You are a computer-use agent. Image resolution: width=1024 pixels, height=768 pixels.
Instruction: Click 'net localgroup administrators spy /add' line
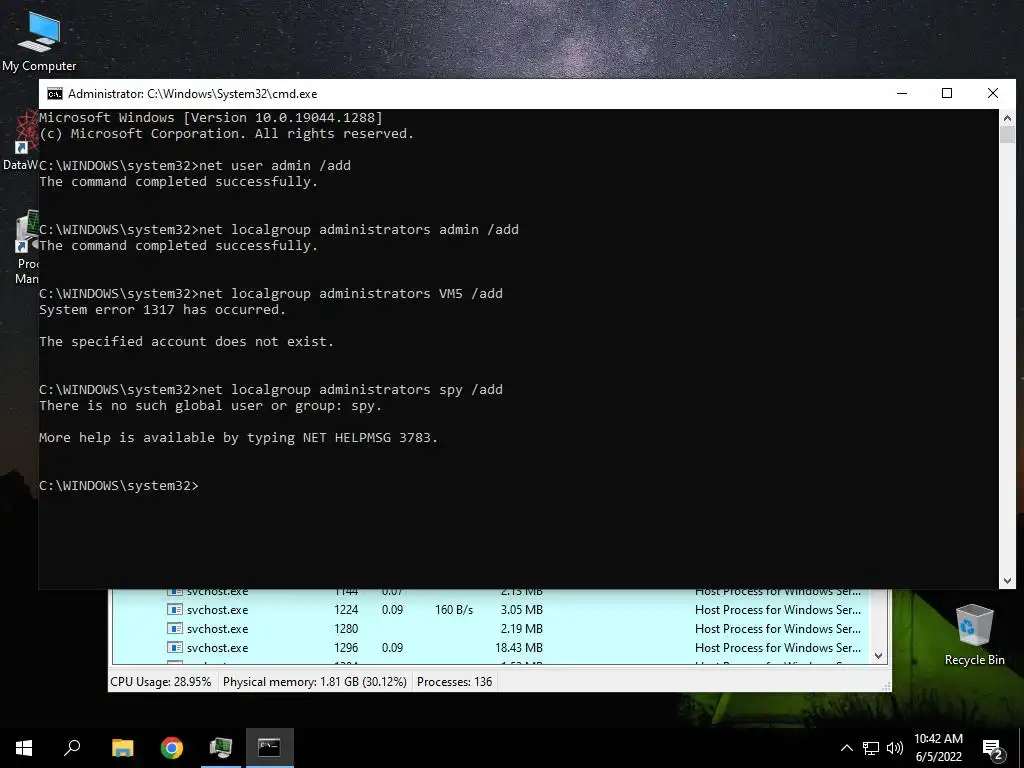click(271, 389)
